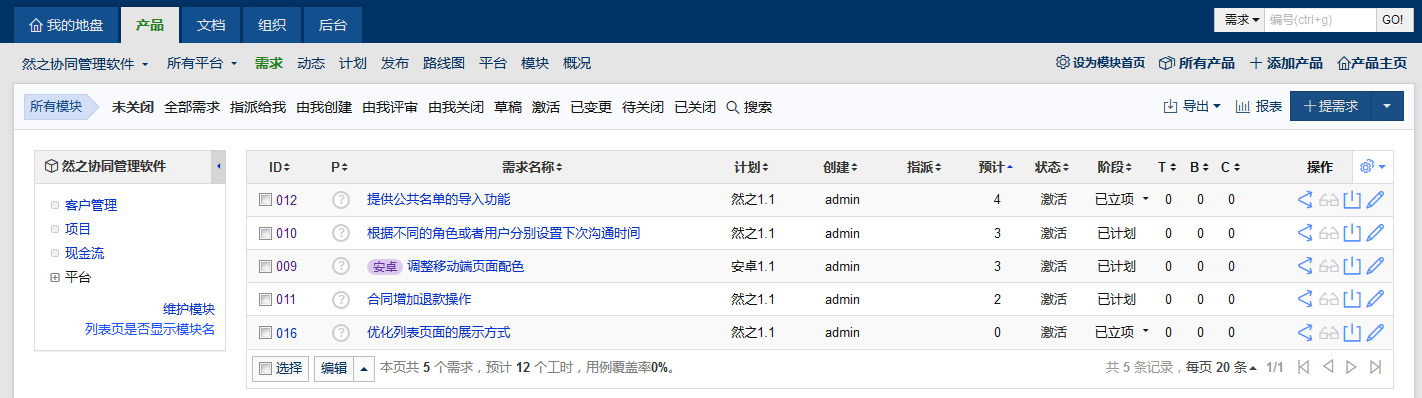The width and height of the screenshot is (1422, 398).
Task: Click the change icon for requirement 009
Action: click(x=1304, y=266)
